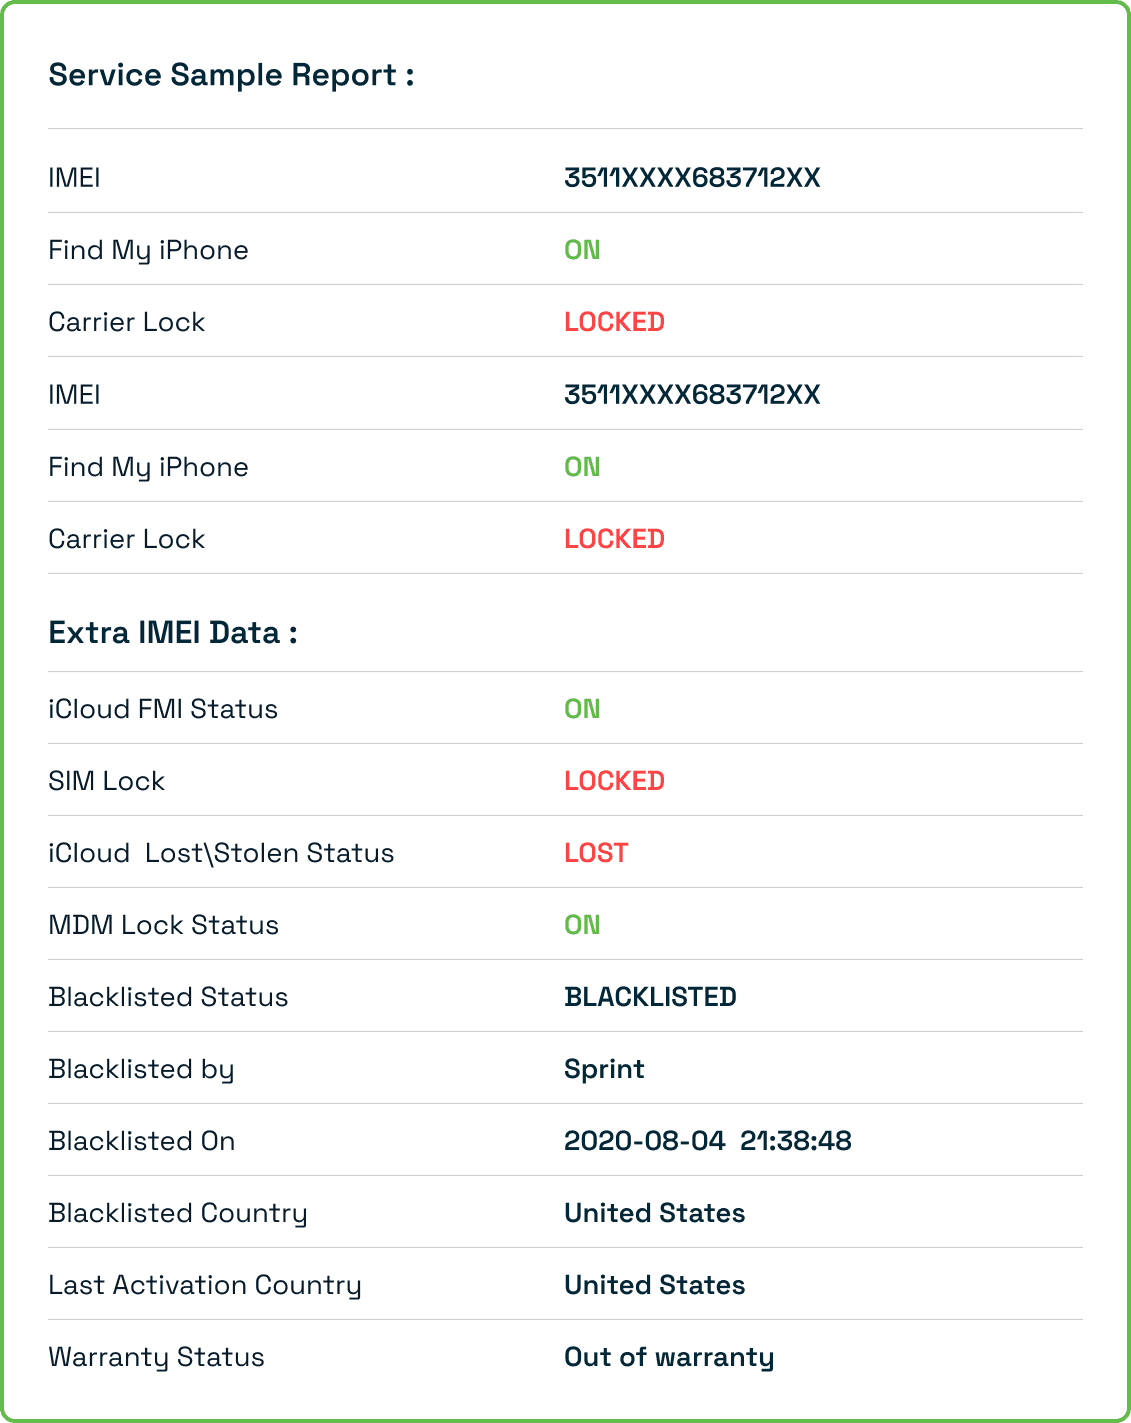Viewport: 1131px width, 1423px height.
Task: Click the BLACKLISTED status value
Action: [x=650, y=997]
